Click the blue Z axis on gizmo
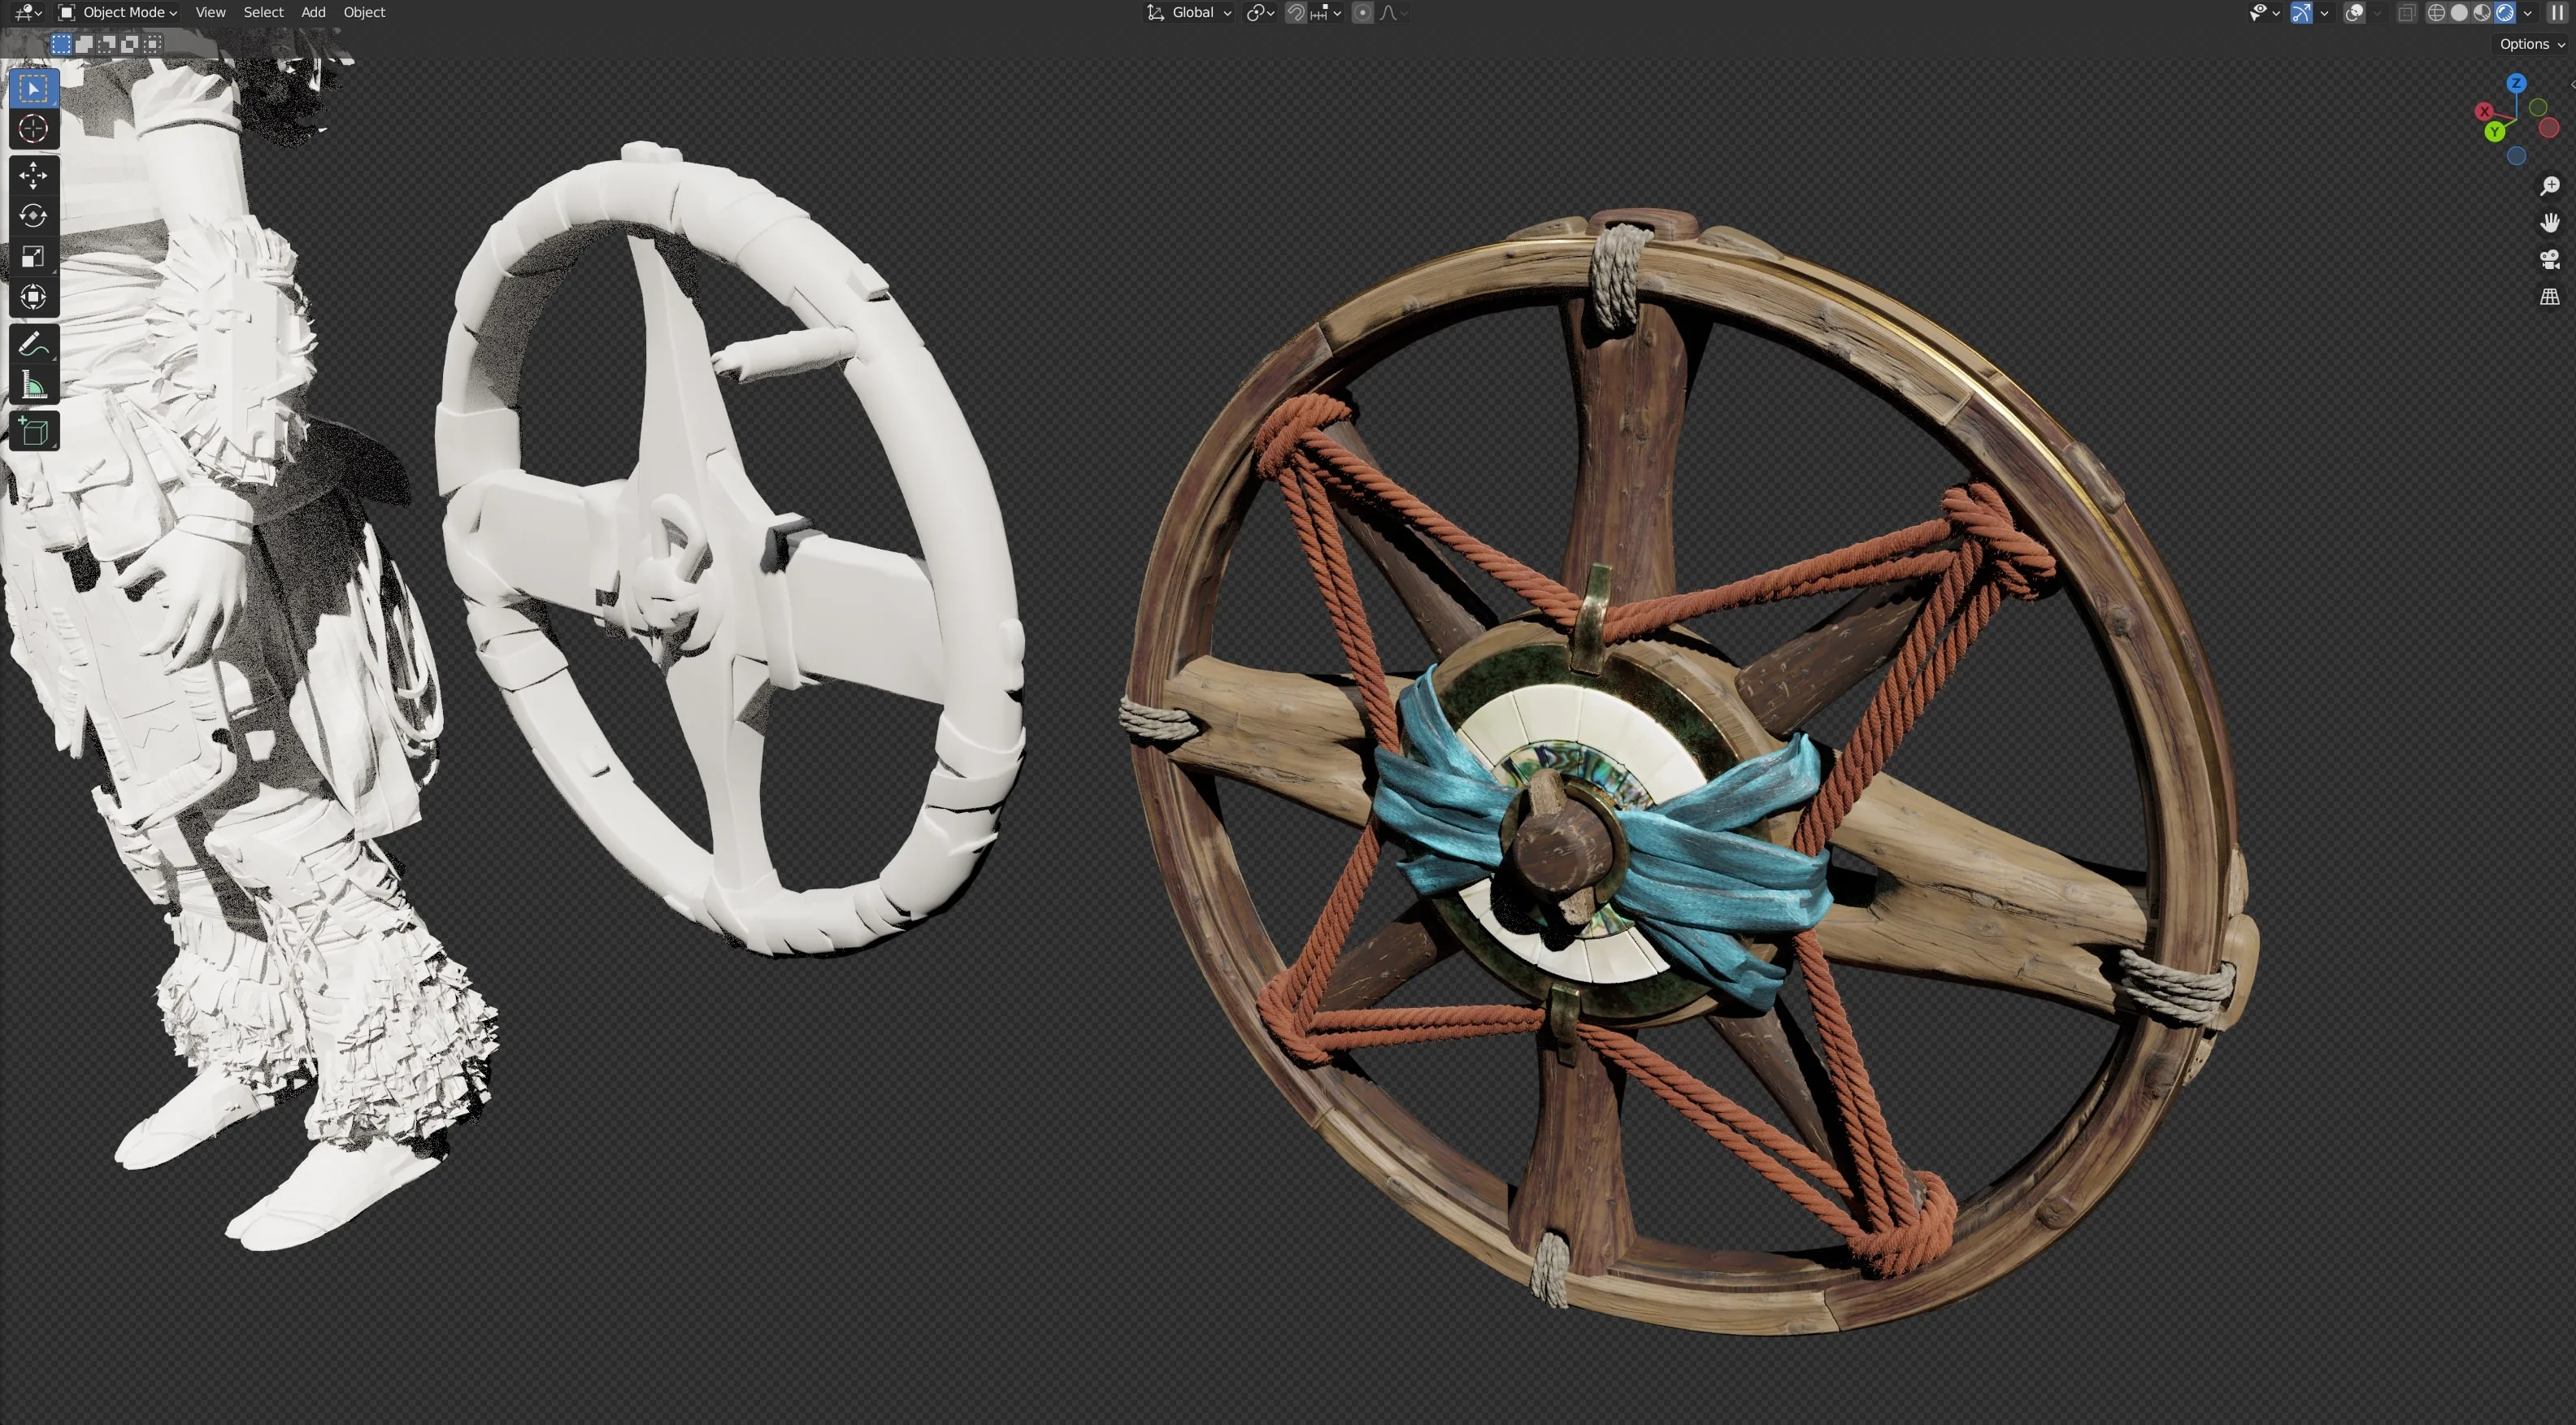The image size is (2576, 1425). pyautogui.click(x=2516, y=83)
